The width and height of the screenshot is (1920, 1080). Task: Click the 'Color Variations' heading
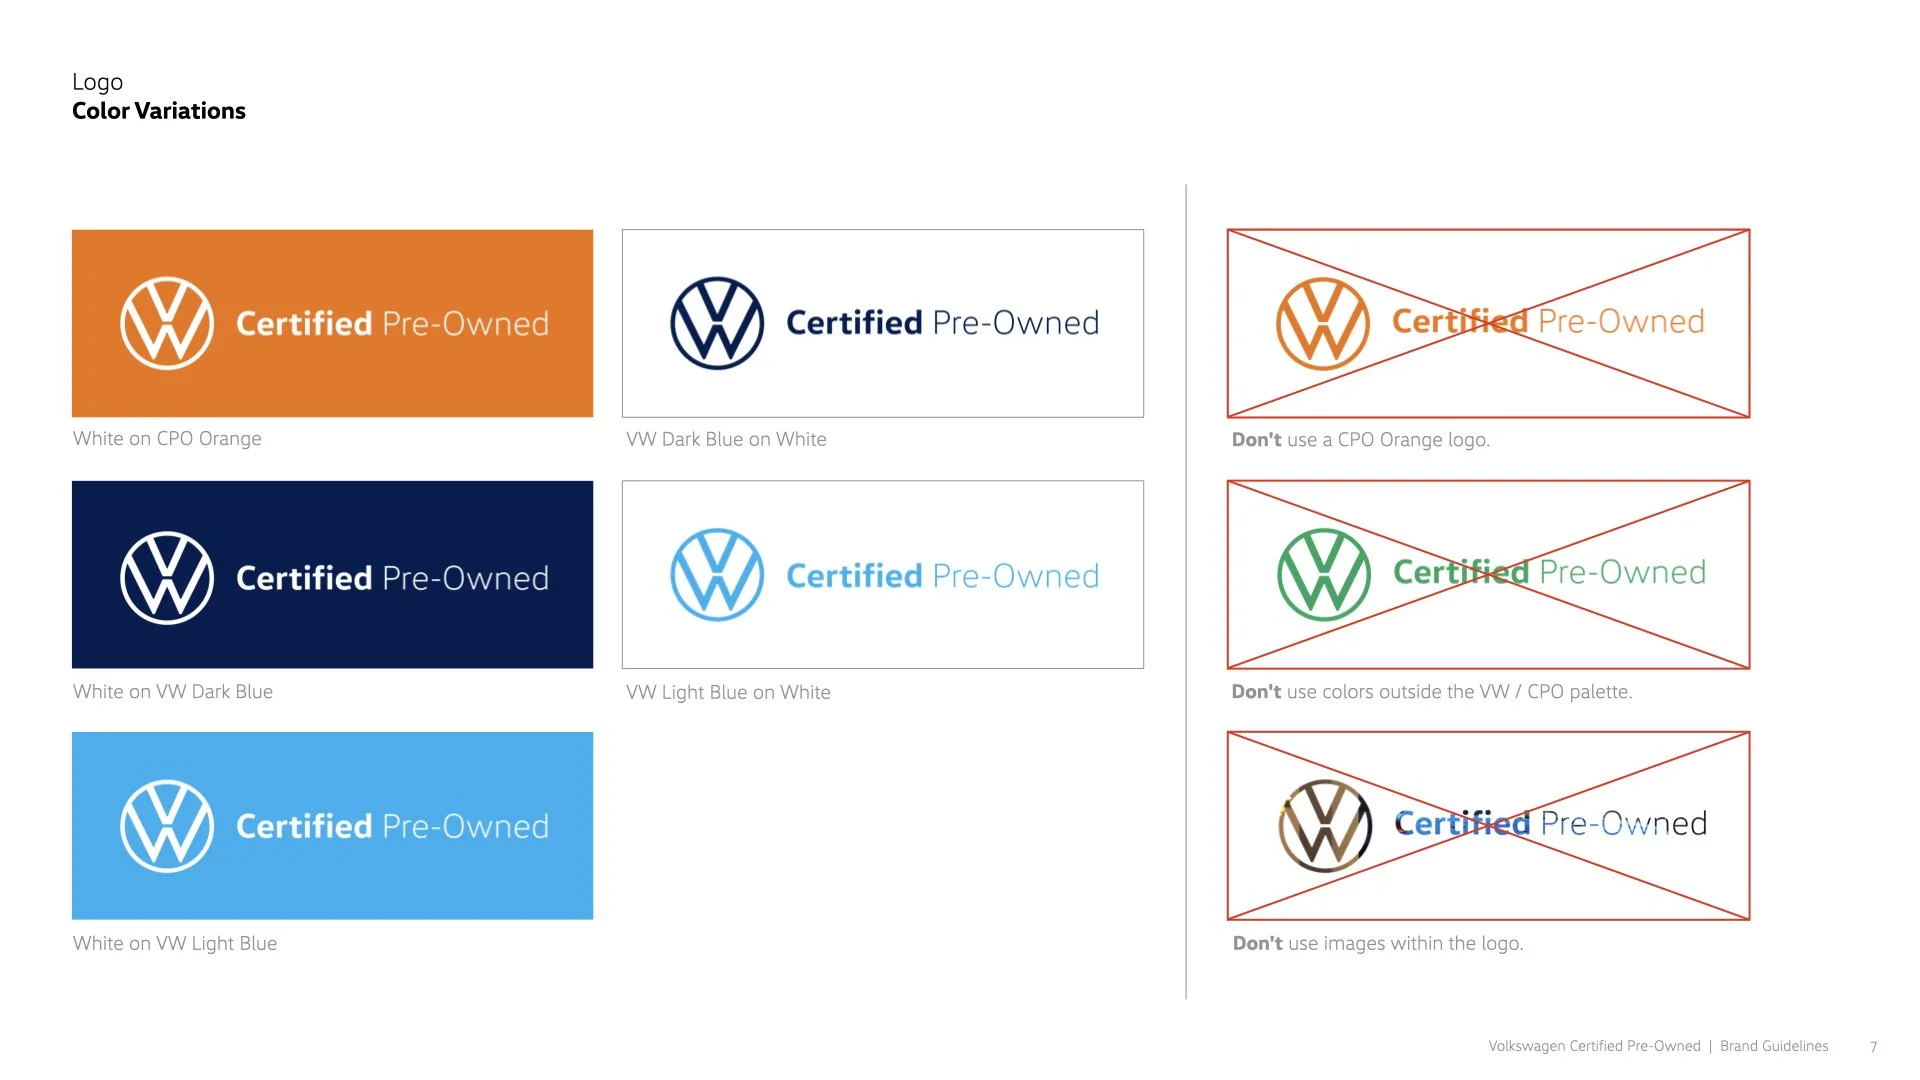click(x=159, y=111)
